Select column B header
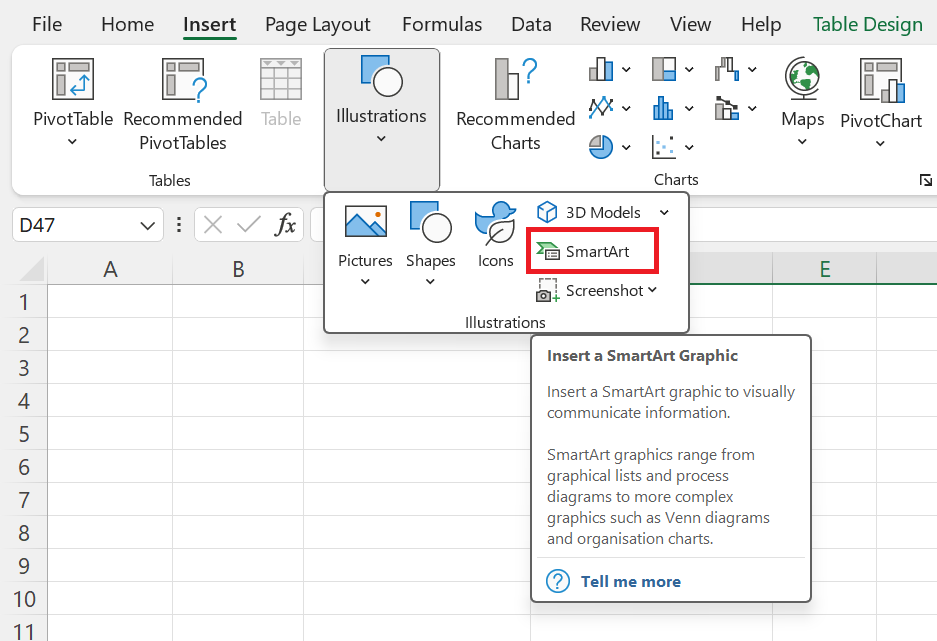This screenshot has height=641, width=937. (238, 269)
